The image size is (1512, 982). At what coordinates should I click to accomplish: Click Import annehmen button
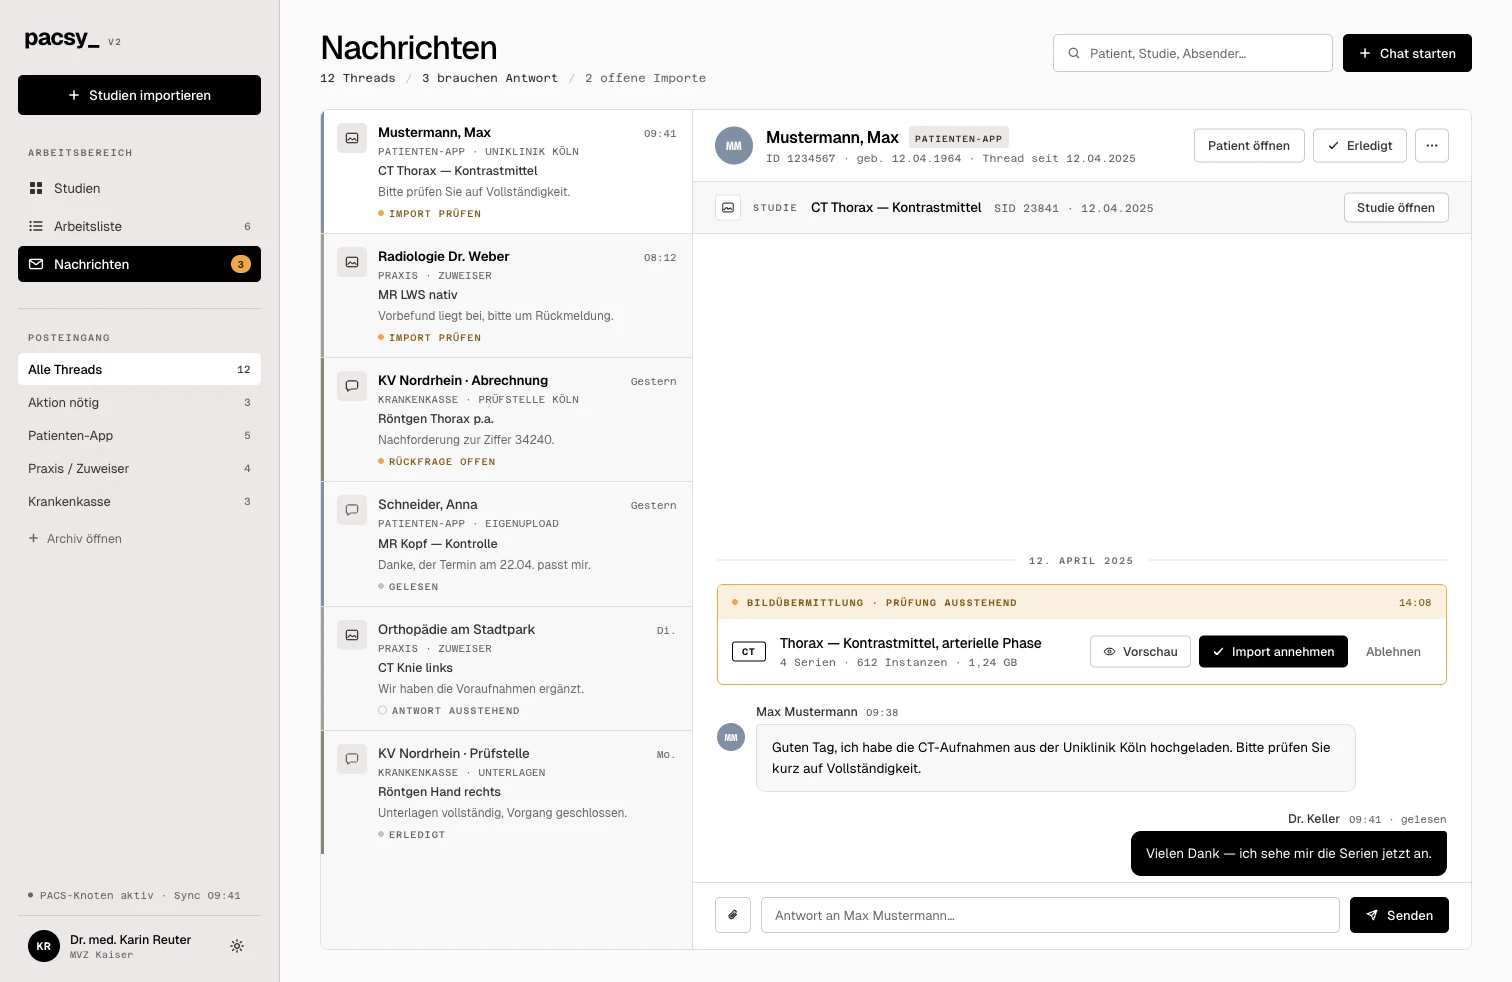pos(1273,652)
